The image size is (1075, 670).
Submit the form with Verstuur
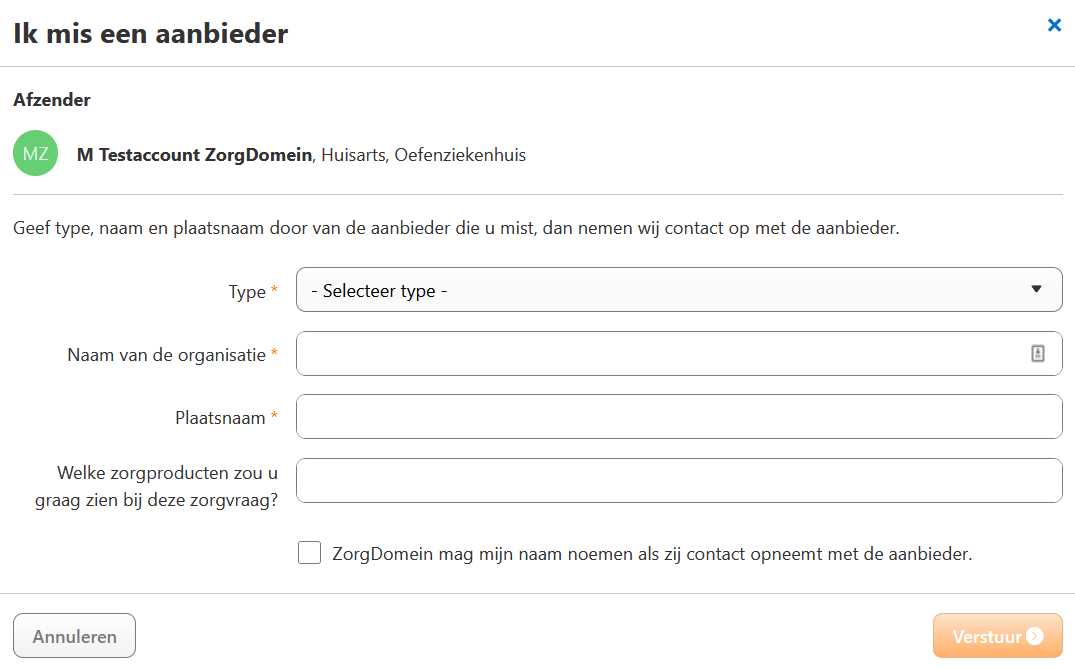click(x=998, y=636)
